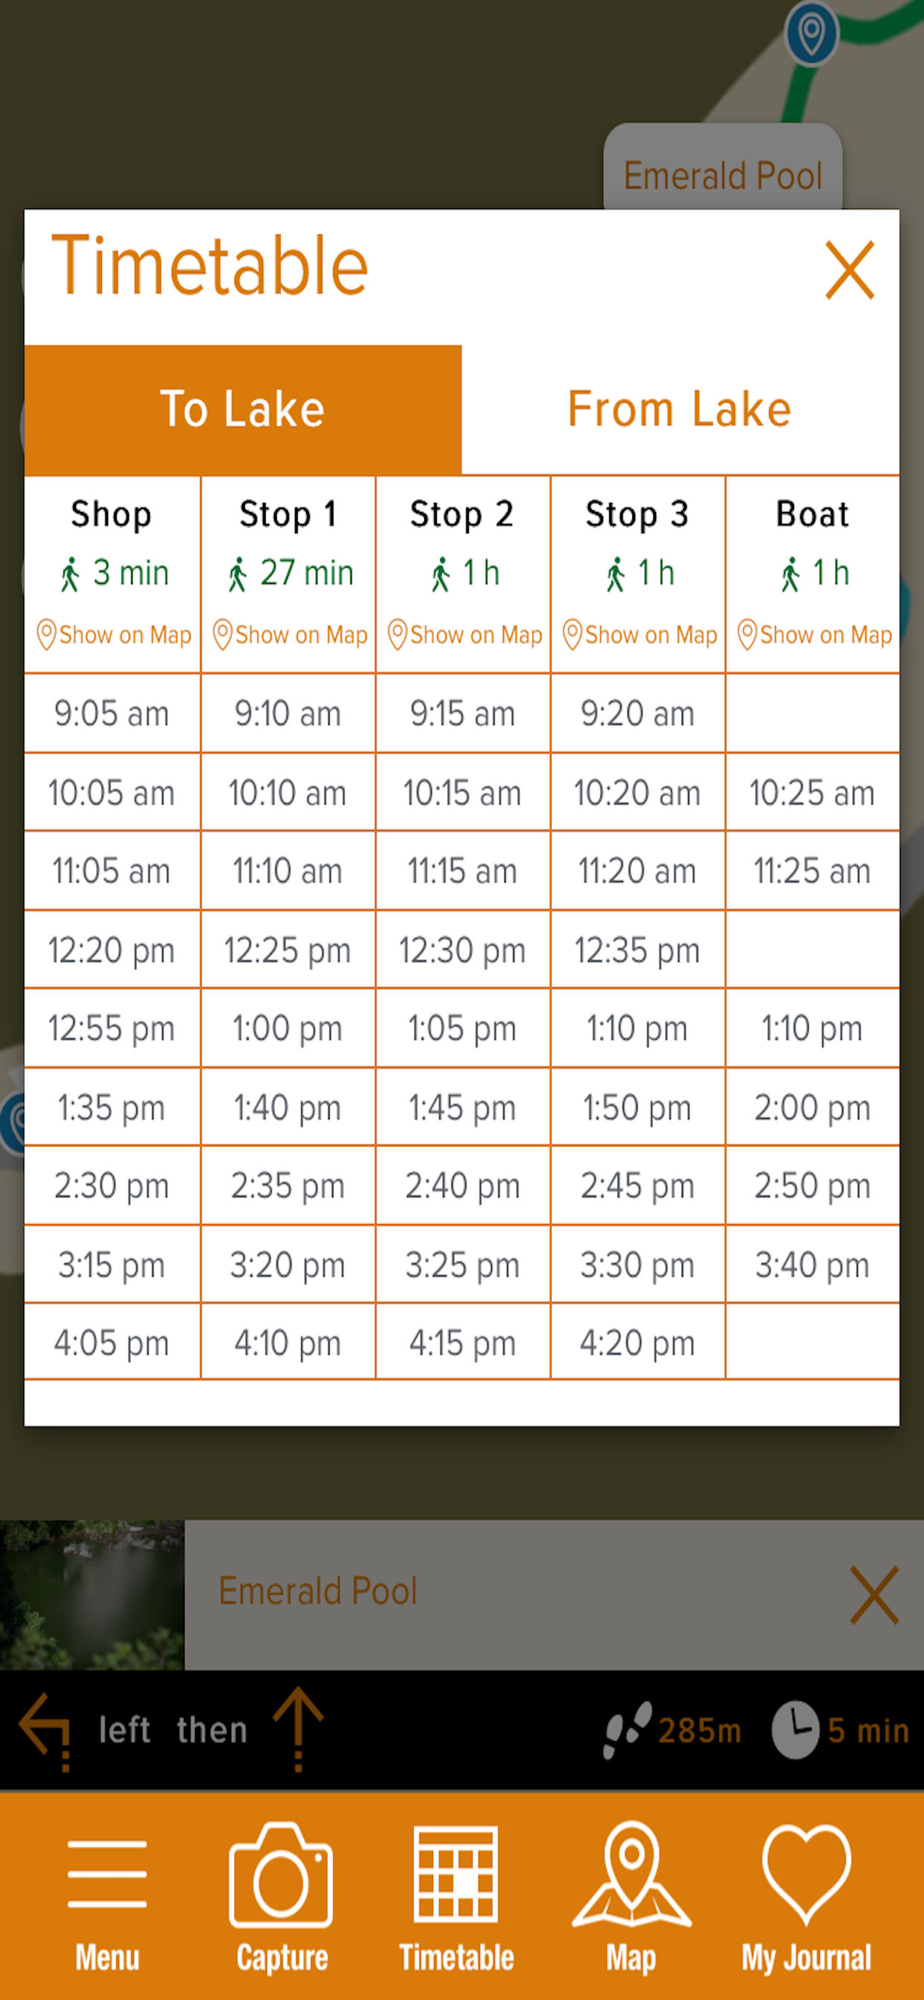Switch to the From Lake tab
The height and width of the screenshot is (2000, 924).
point(680,410)
